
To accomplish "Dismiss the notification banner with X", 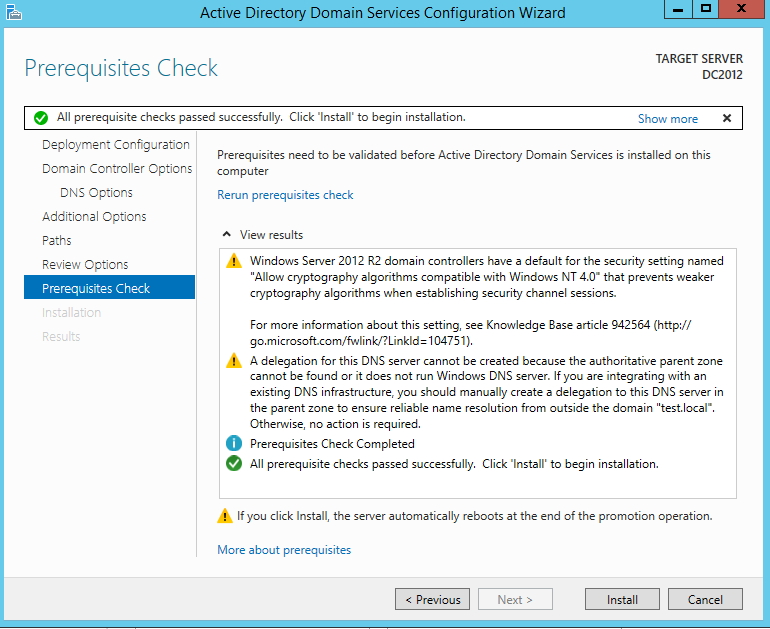I will (727, 118).
